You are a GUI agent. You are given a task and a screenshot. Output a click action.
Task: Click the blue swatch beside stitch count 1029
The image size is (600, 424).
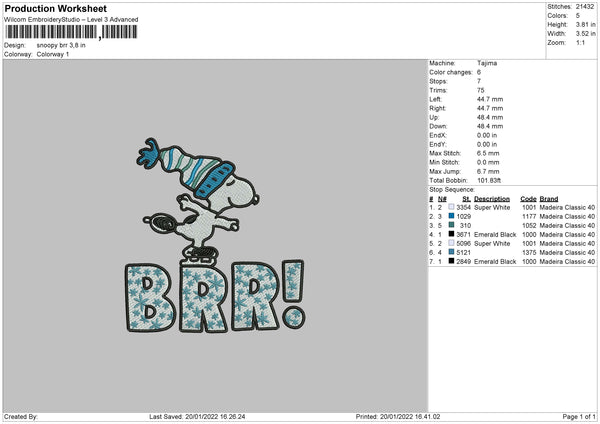[452, 216]
